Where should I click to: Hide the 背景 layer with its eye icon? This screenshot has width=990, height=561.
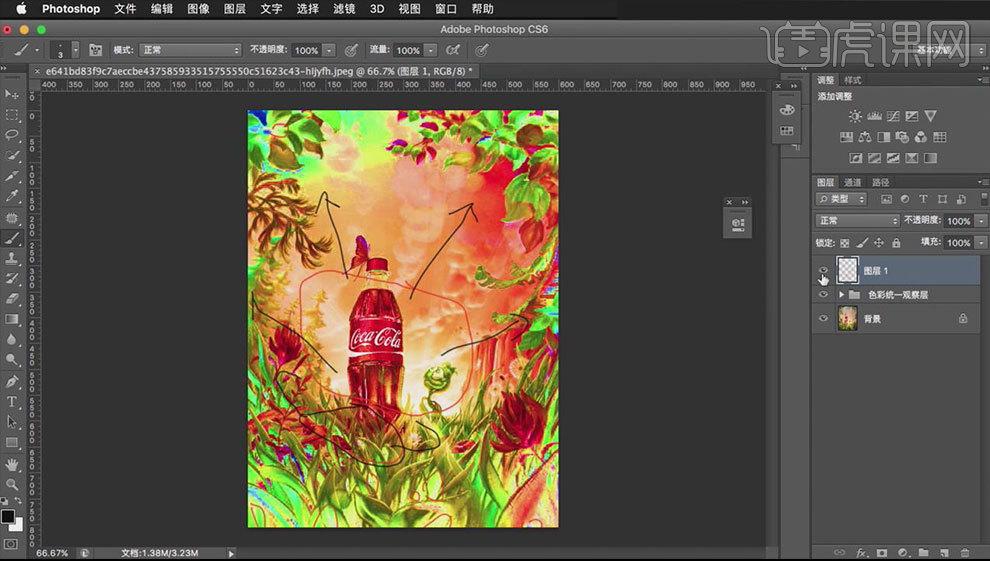[x=823, y=319]
